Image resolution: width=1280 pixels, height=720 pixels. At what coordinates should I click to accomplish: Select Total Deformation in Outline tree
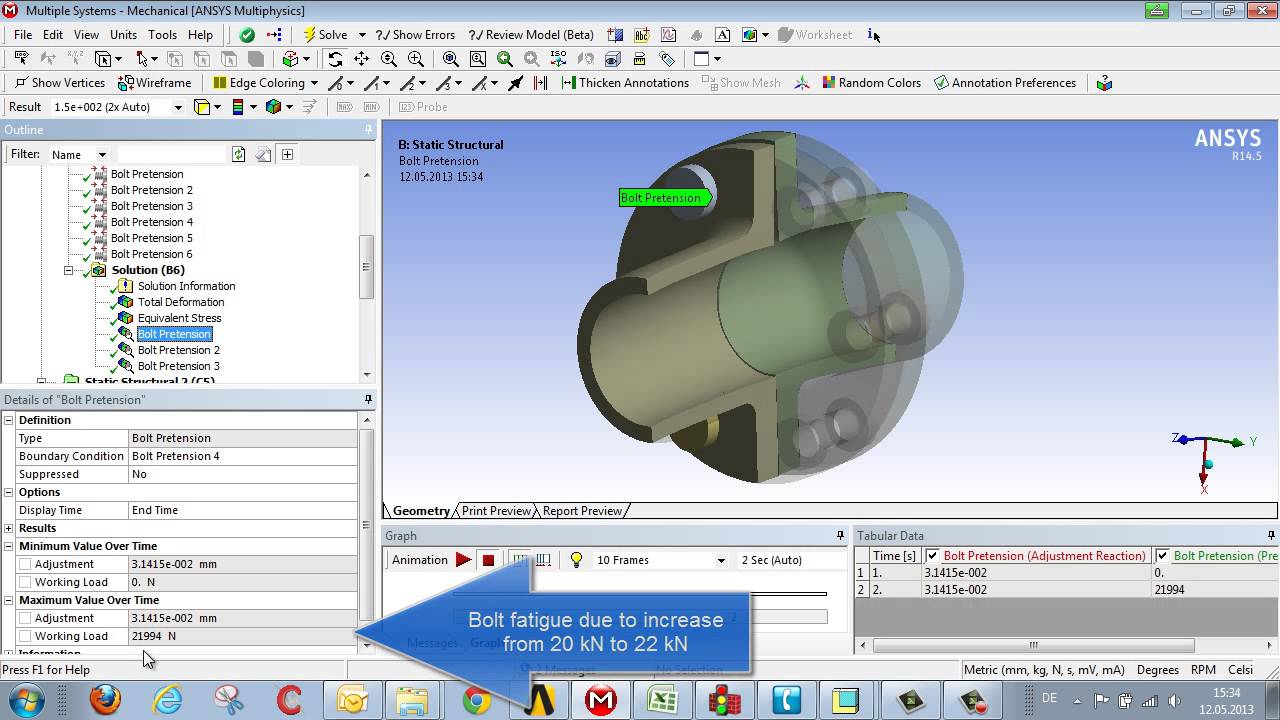tap(181, 302)
